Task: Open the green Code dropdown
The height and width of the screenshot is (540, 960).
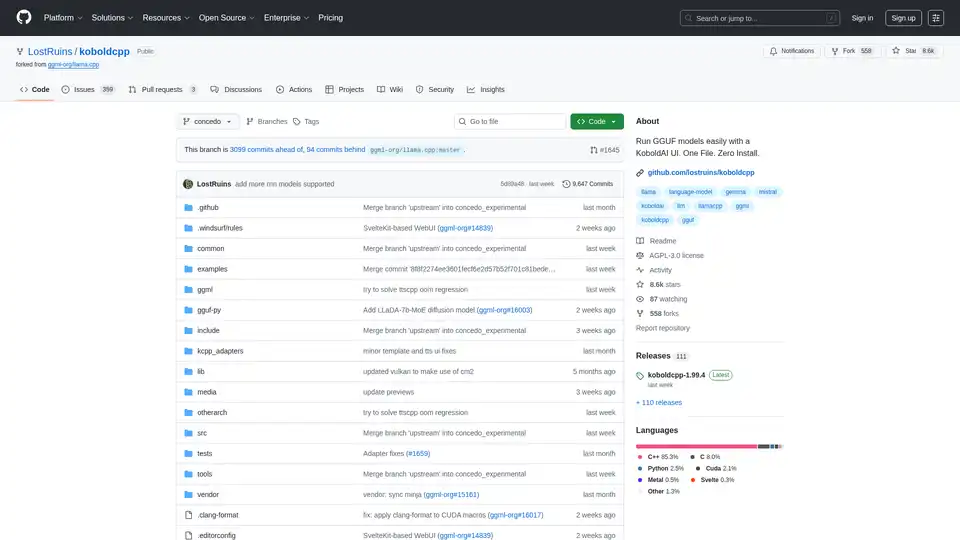Action: (x=597, y=121)
